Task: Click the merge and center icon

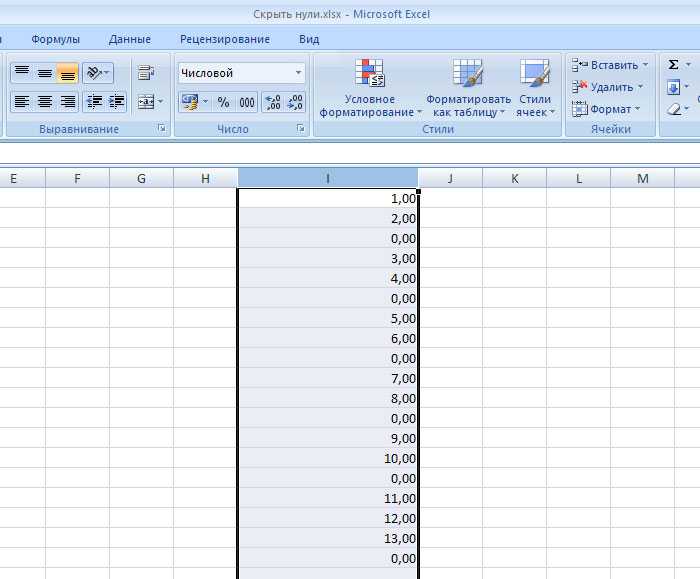Action: [146, 102]
